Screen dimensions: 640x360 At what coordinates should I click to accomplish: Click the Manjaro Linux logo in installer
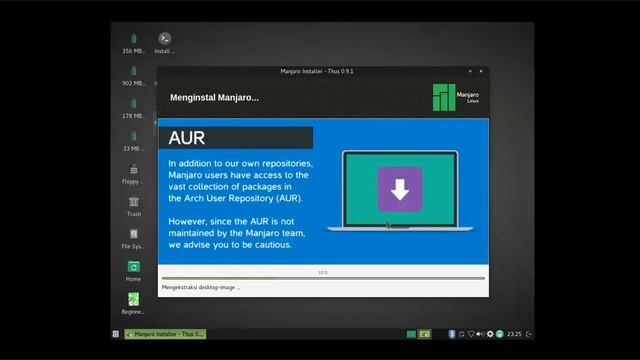456,98
